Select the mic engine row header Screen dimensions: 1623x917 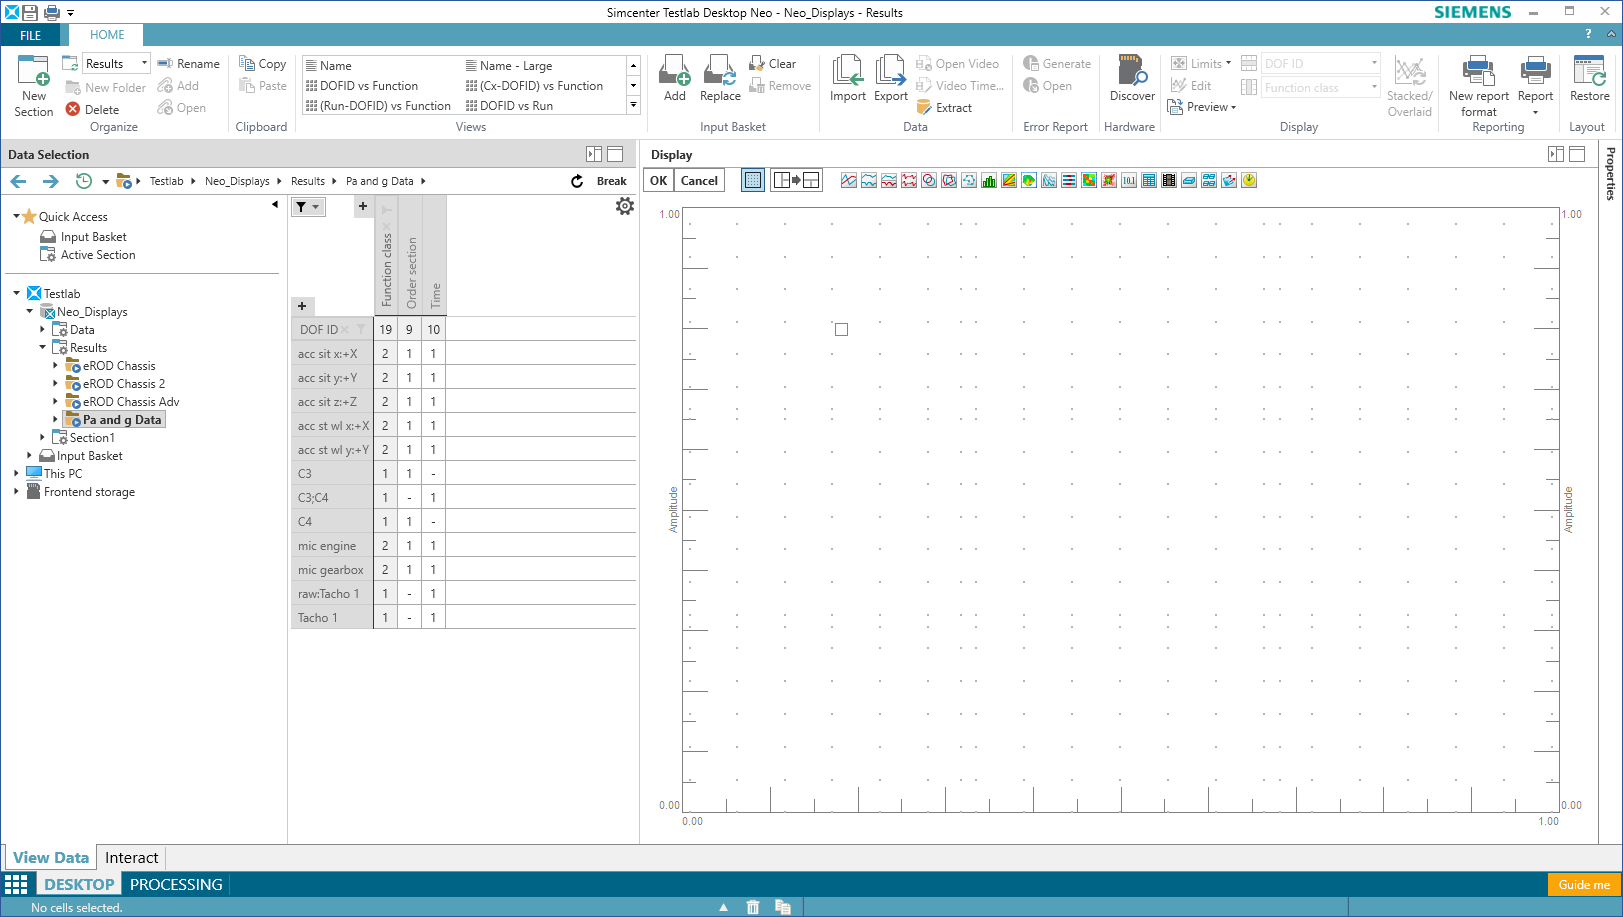327,546
